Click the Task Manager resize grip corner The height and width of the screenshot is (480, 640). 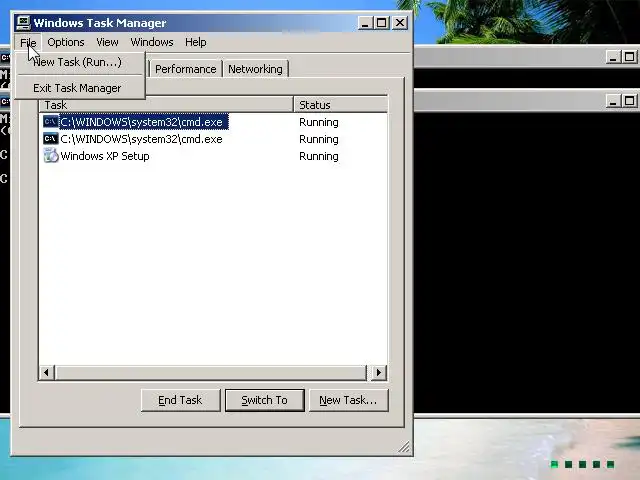click(x=404, y=447)
